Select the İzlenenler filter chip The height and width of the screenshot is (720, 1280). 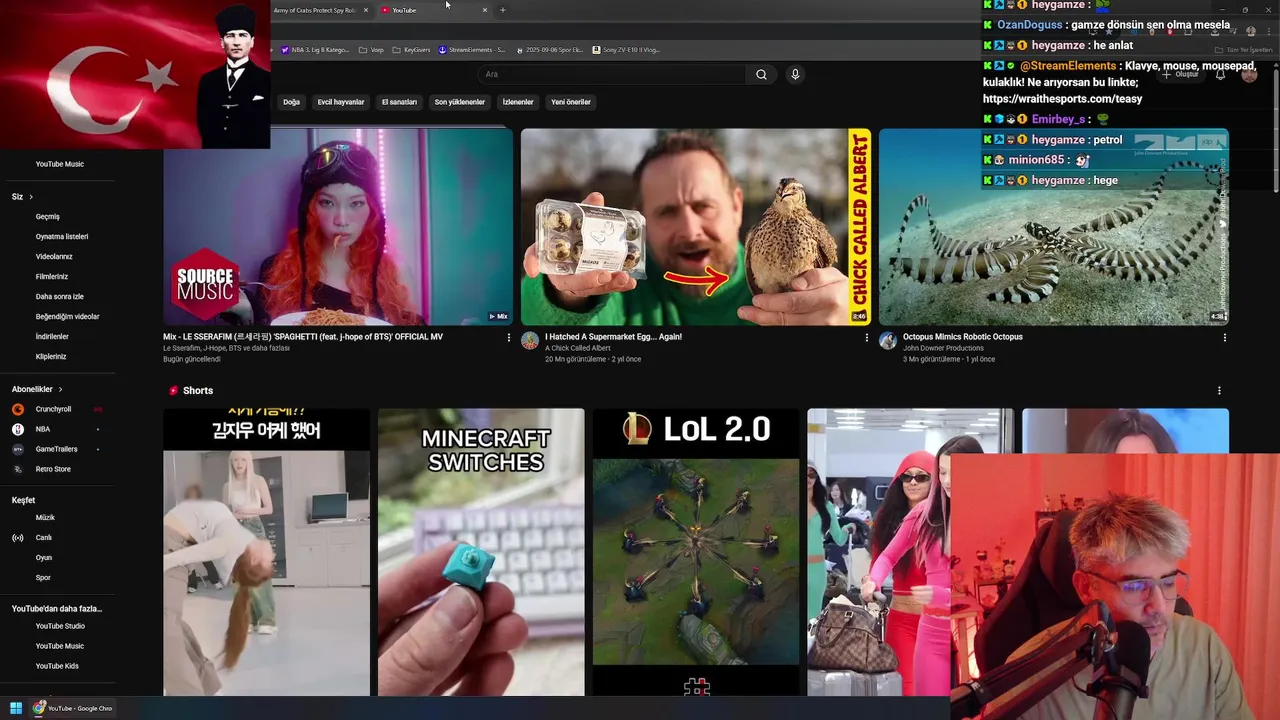(518, 102)
